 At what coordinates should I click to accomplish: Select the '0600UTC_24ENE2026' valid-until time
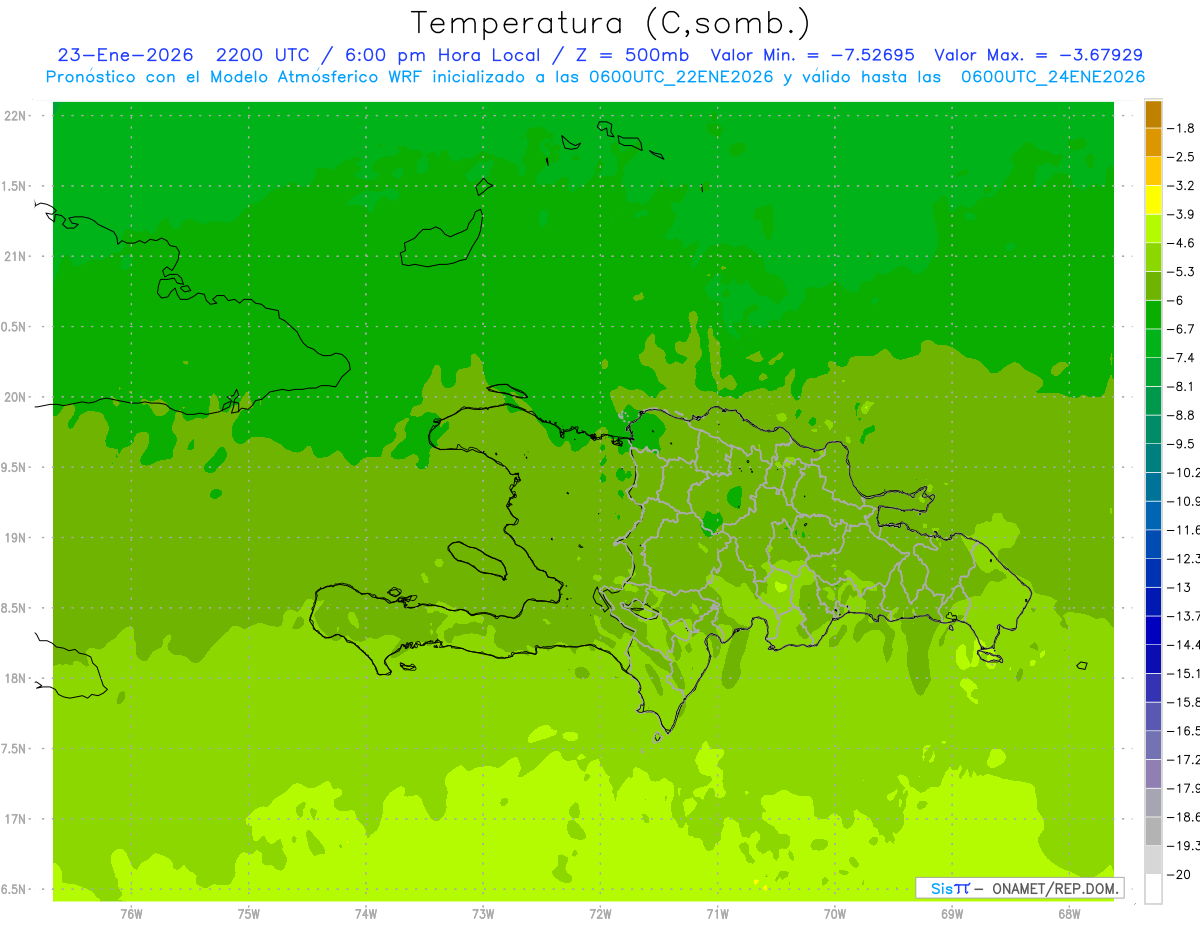(1053, 77)
